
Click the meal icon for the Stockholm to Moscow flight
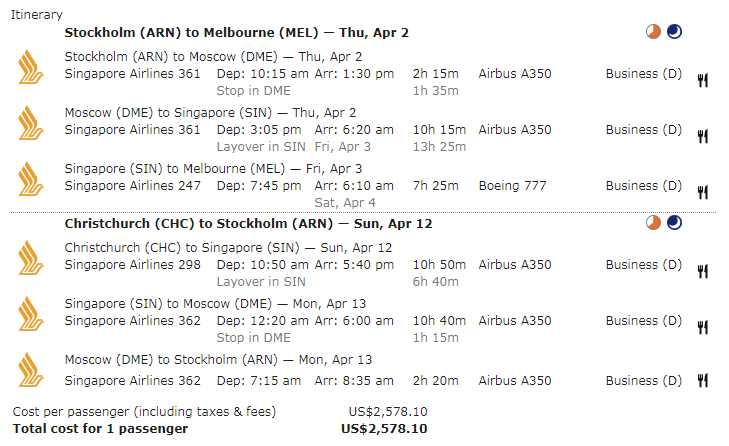pyautogui.click(x=702, y=80)
